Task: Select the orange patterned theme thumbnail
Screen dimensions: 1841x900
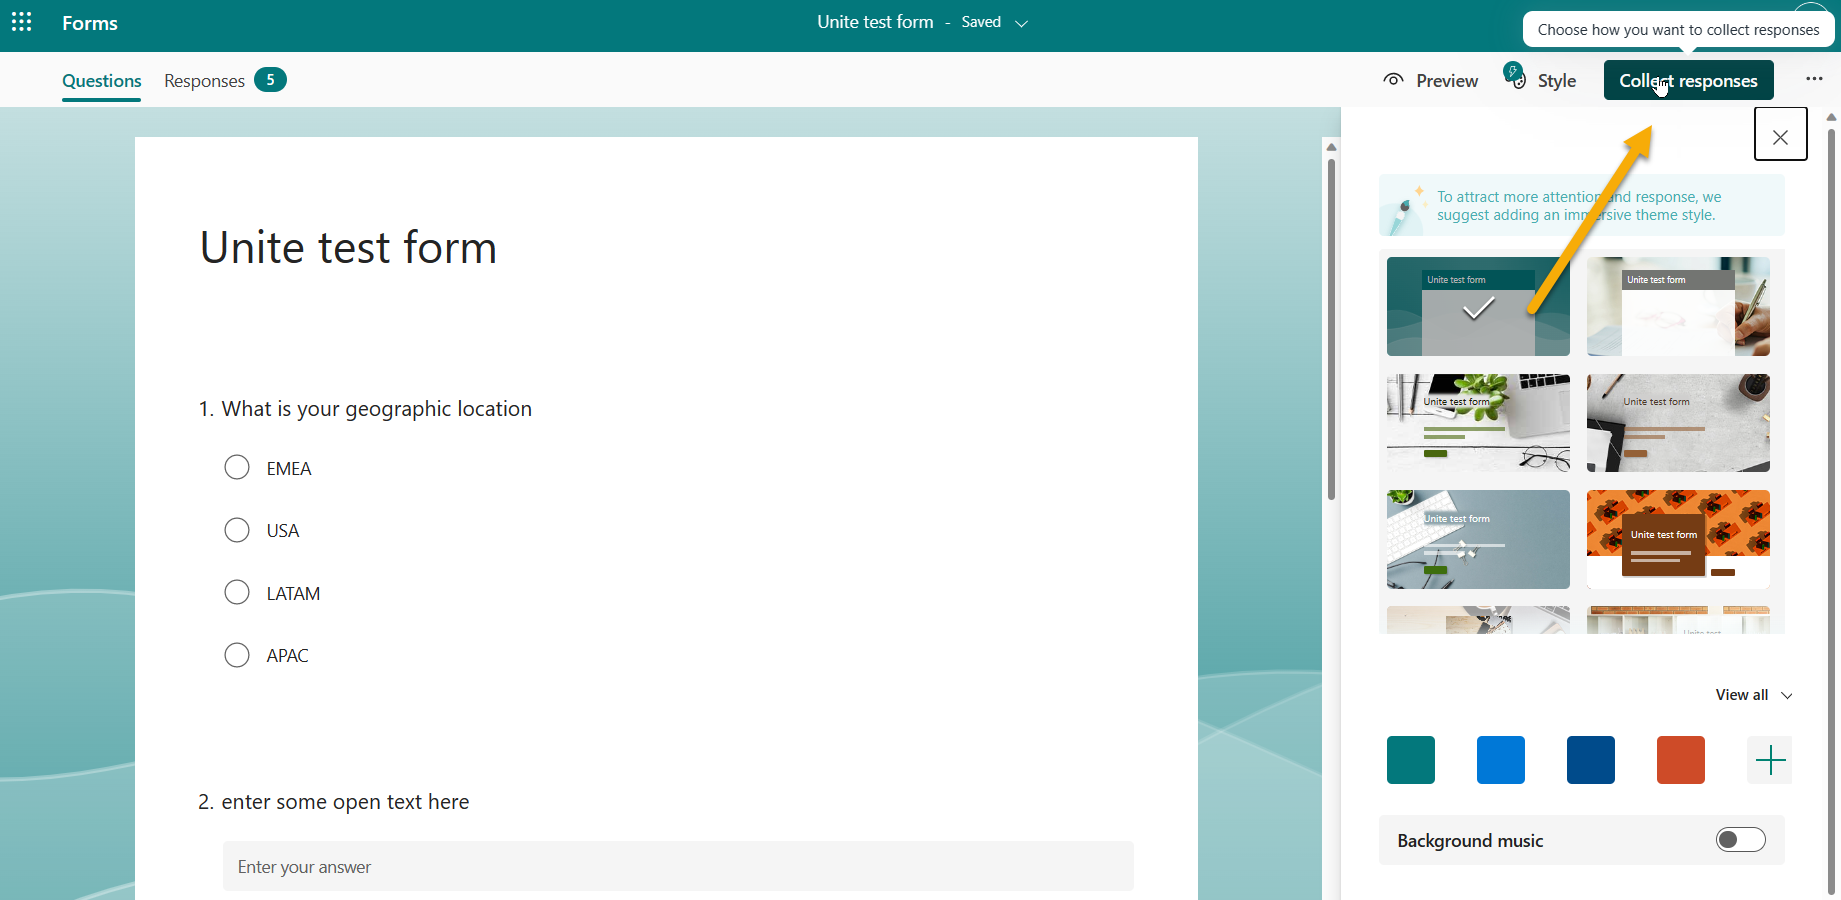Action: click(1678, 539)
